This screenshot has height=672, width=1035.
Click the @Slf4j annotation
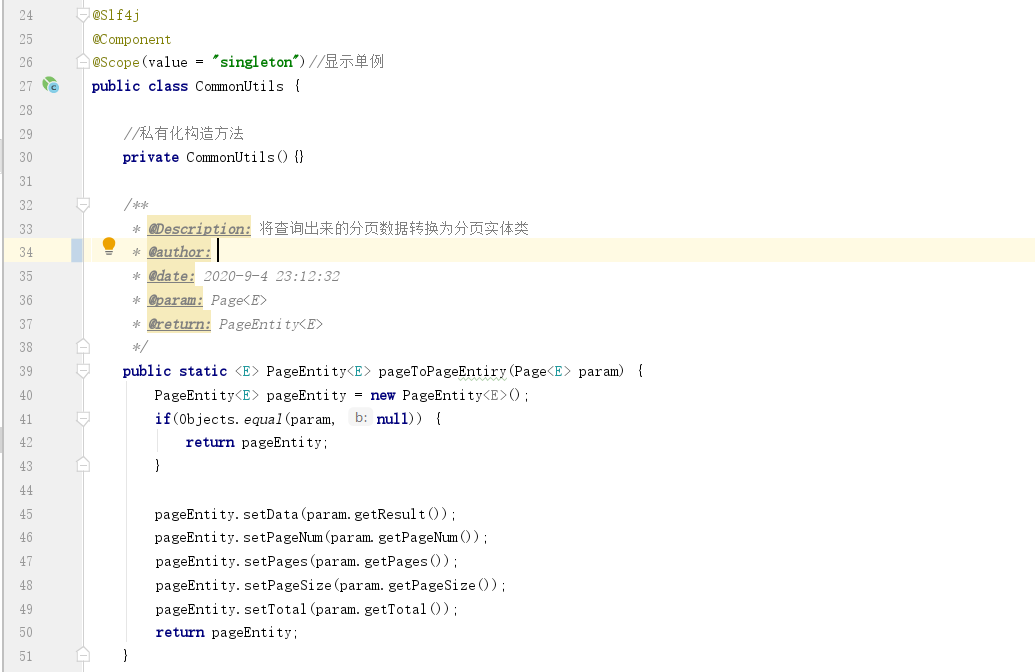[x=116, y=15]
